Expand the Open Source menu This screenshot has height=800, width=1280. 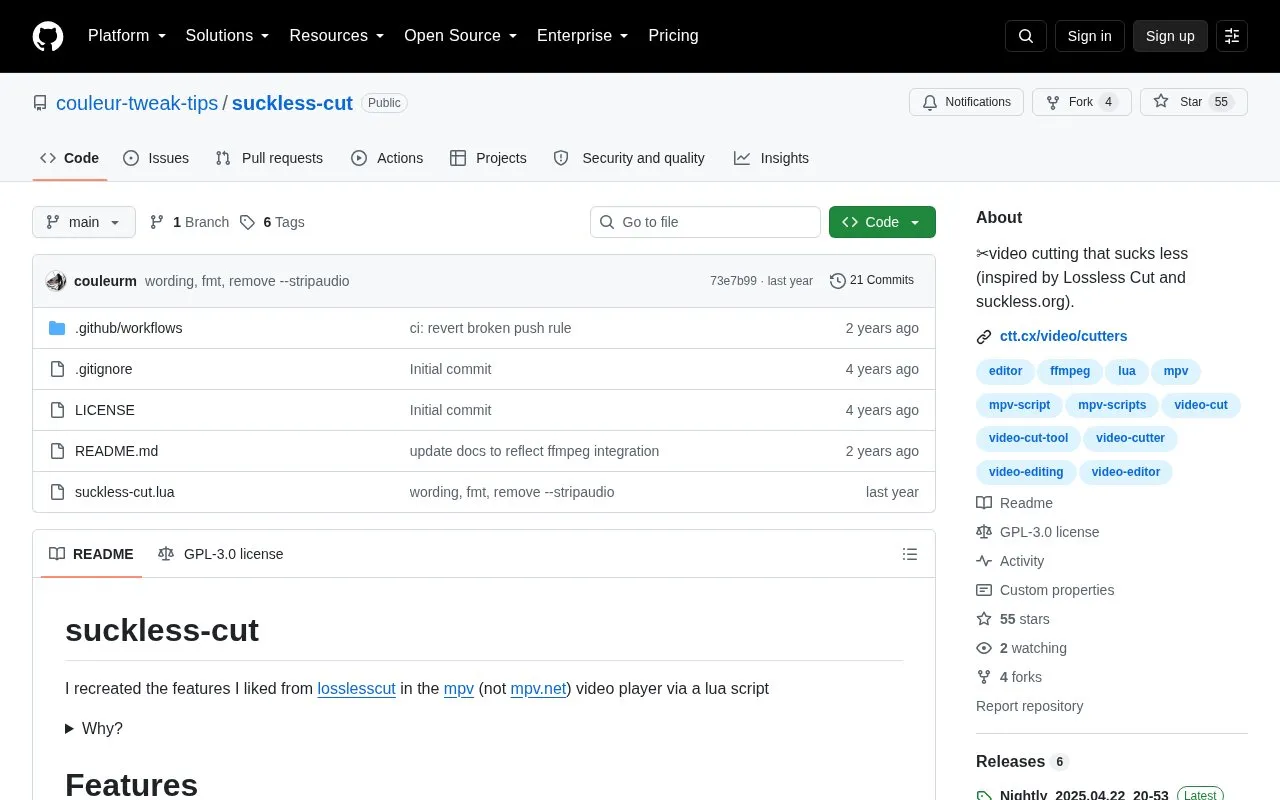pyautogui.click(x=460, y=36)
